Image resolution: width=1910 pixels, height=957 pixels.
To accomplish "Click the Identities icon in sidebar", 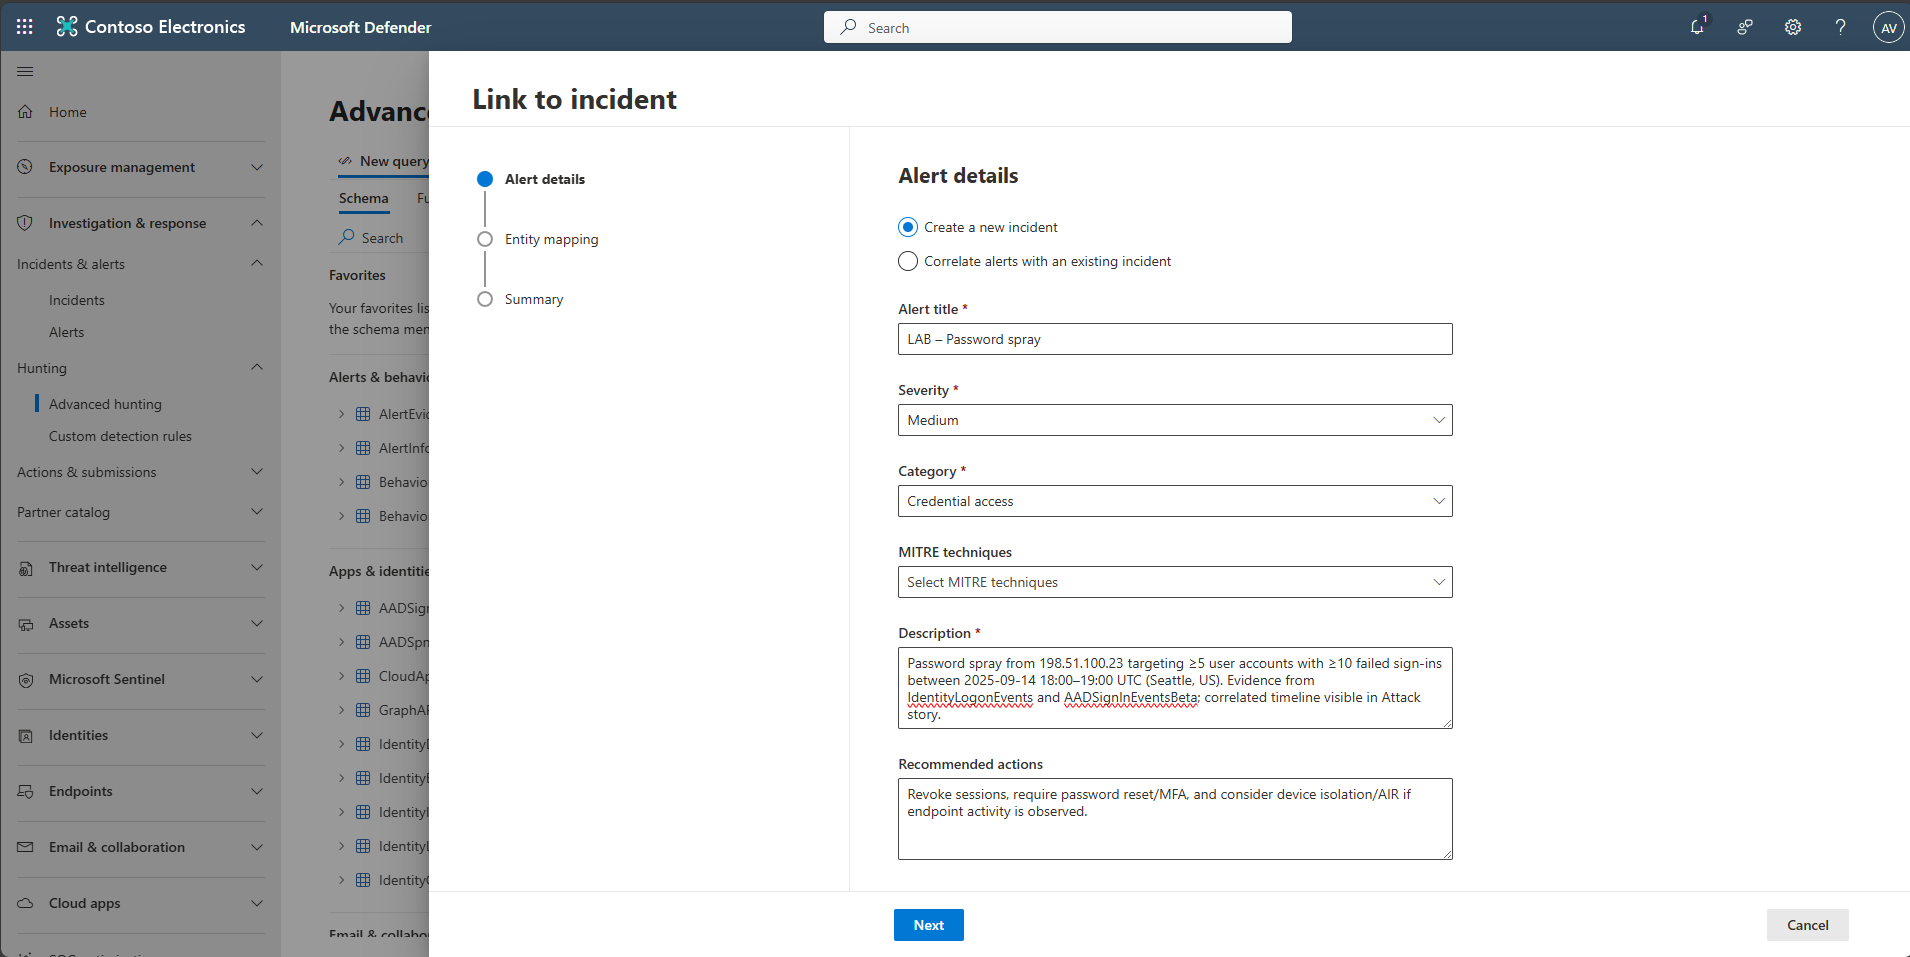I will click(26, 736).
